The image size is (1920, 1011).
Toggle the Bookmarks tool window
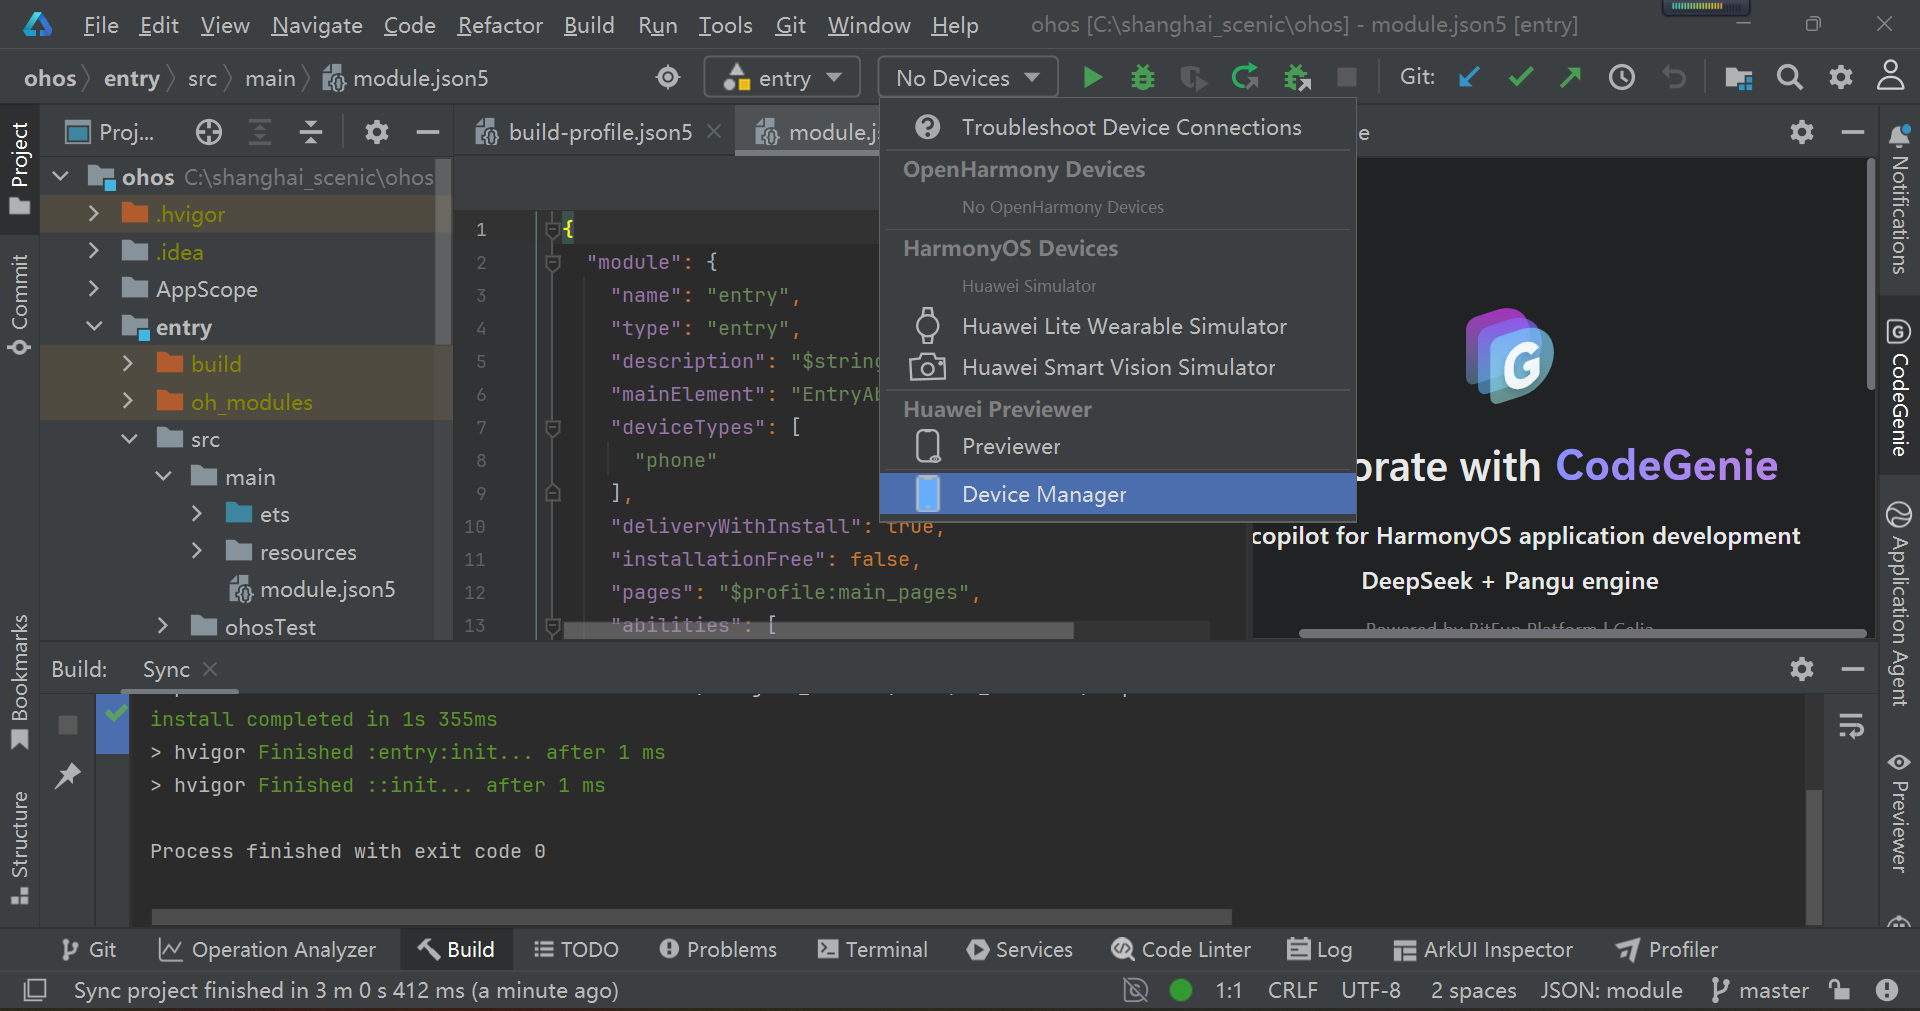(19, 682)
